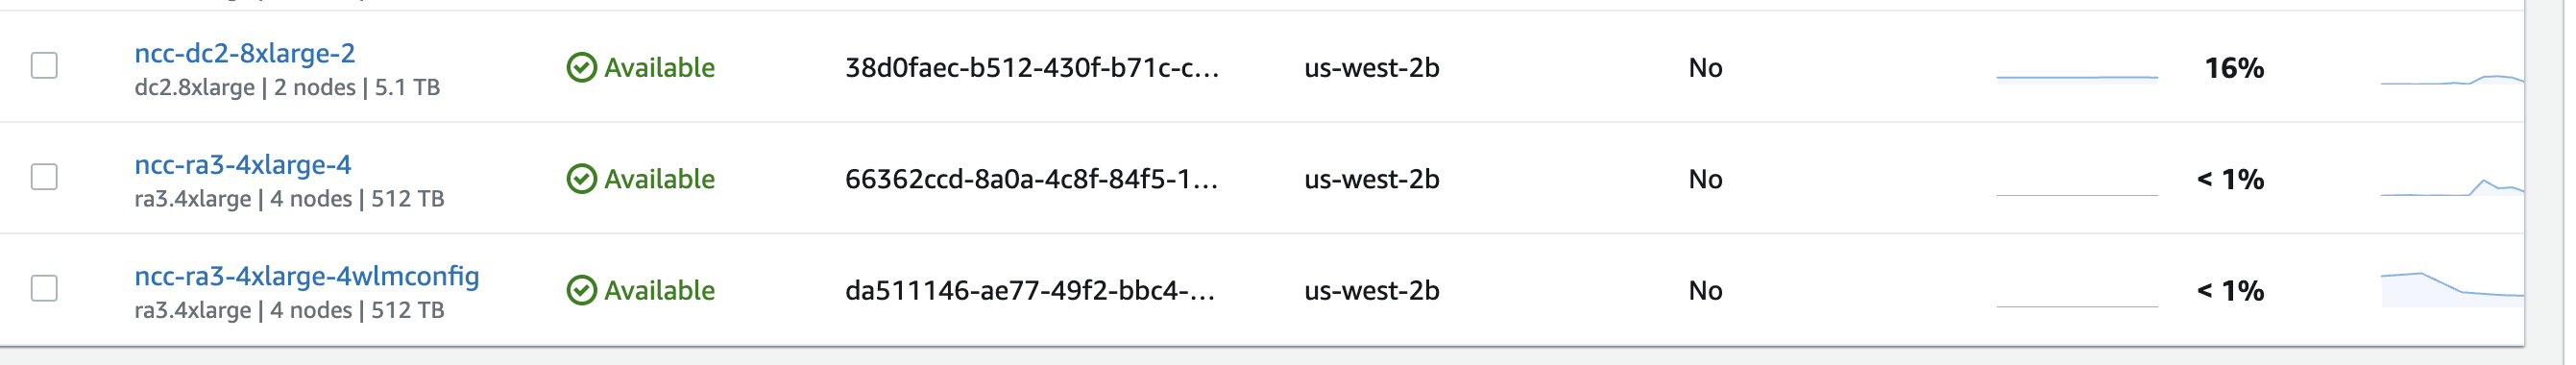This screenshot has width=2576, height=365.
Task: Click the green checkmark icon for ncc-ra3-4xlarge-4
Action: [x=581, y=179]
